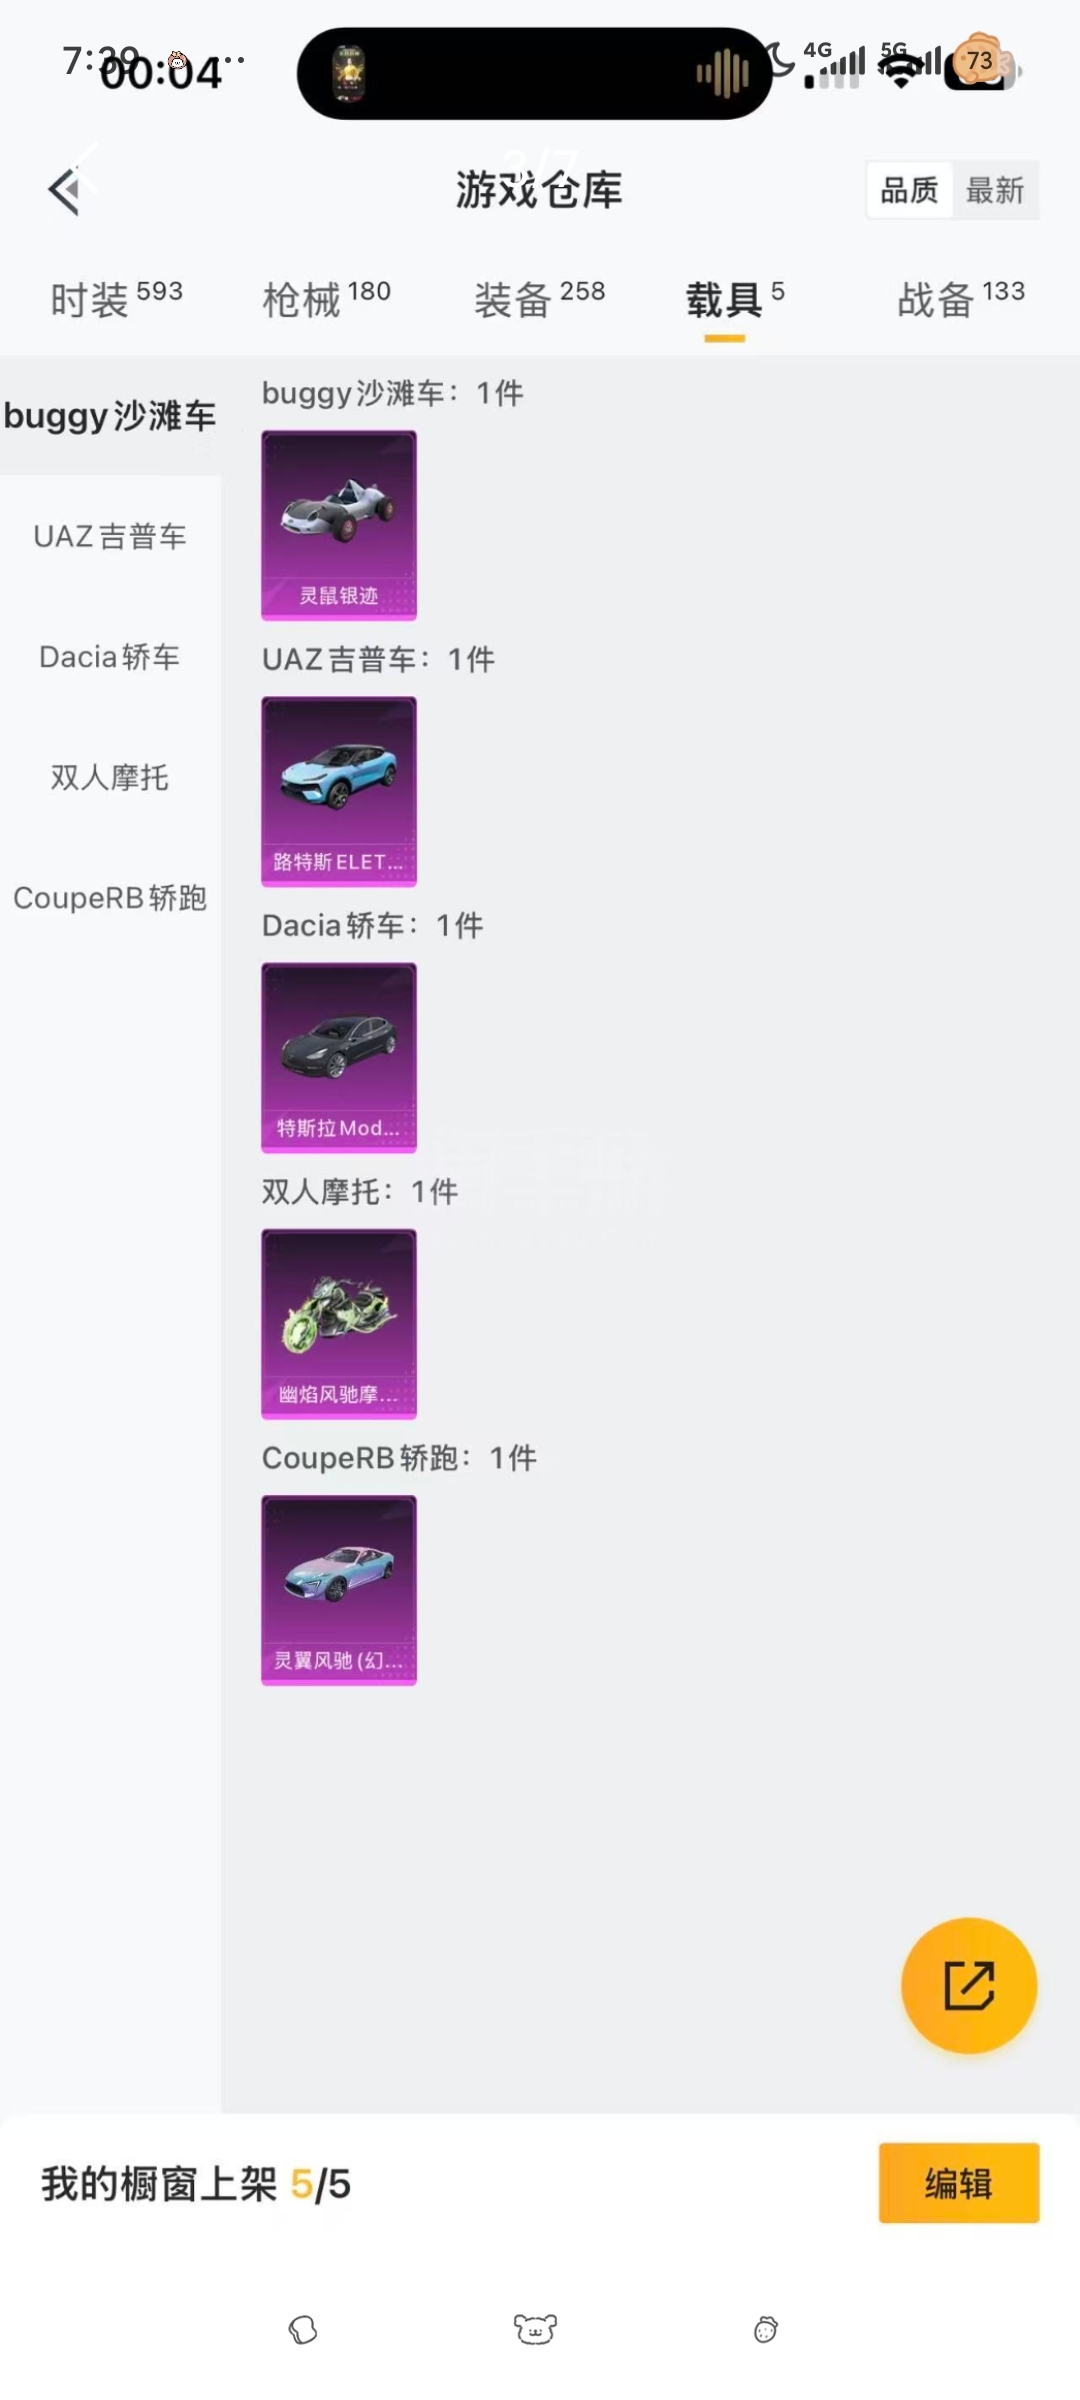Open the 装备 258 tab
Viewport: 1080px width, 2400px height.
539,299
